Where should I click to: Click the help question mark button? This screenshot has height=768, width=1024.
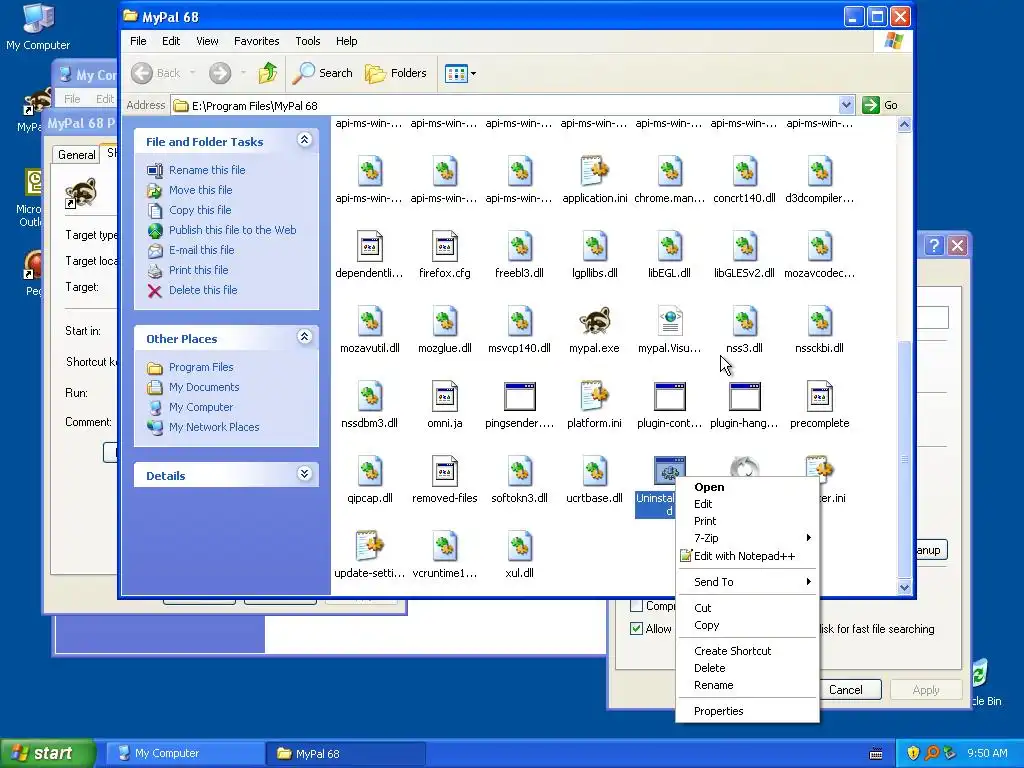tap(935, 246)
